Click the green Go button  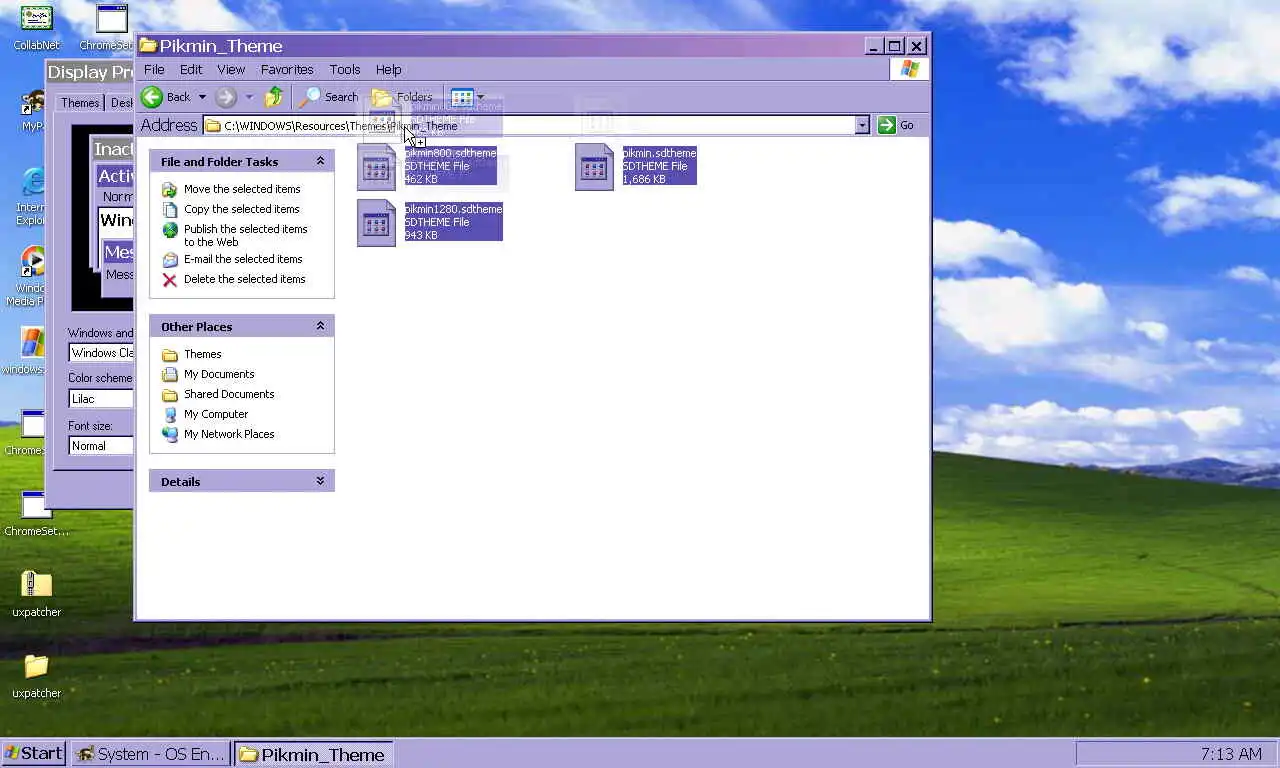click(x=896, y=125)
